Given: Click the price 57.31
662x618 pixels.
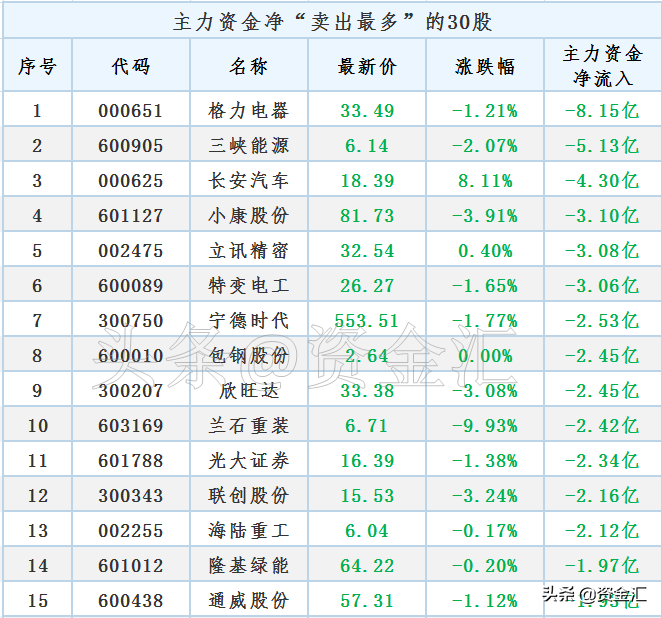Looking at the screenshot, I should [x=367, y=602].
